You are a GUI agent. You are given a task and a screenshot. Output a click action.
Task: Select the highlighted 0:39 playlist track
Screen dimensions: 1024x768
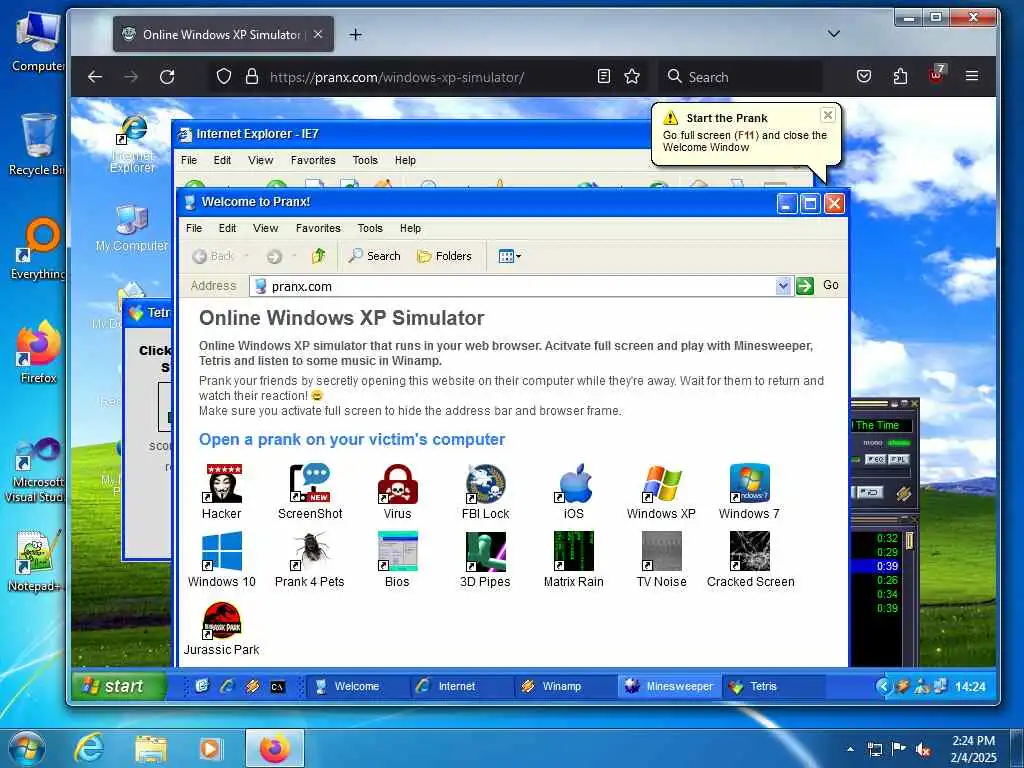coord(876,566)
